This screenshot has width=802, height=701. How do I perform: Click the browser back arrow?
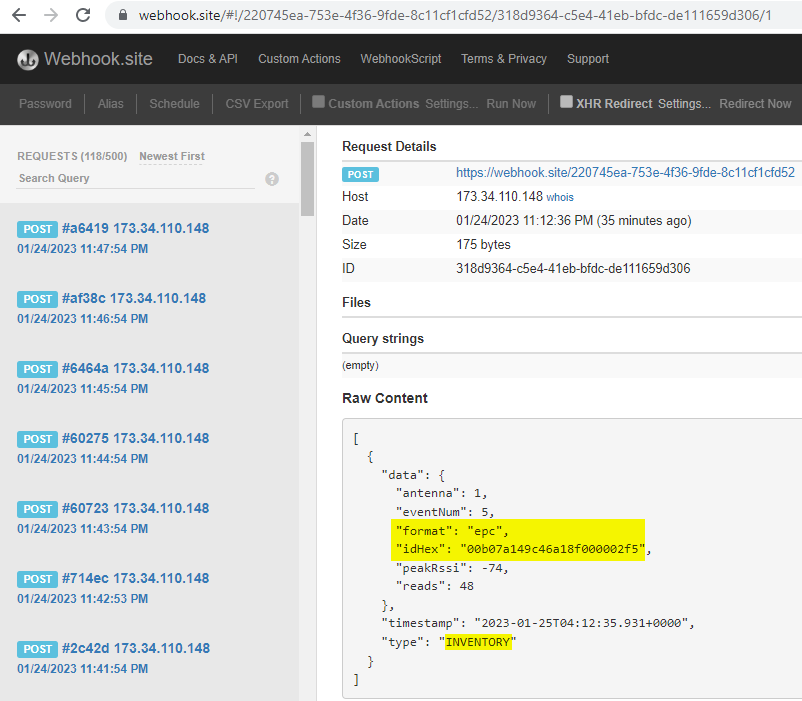(x=18, y=15)
